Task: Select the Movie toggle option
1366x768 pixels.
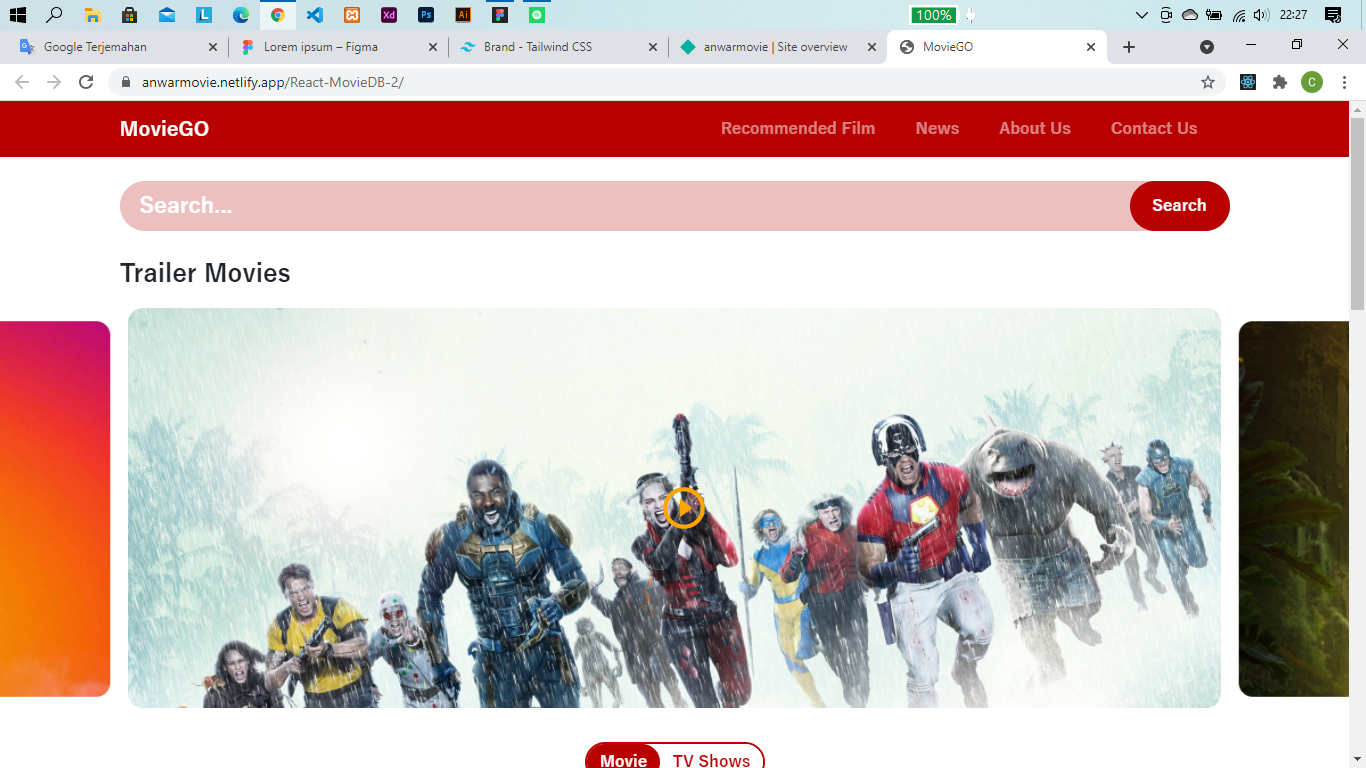Action: click(x=623, y=760)
